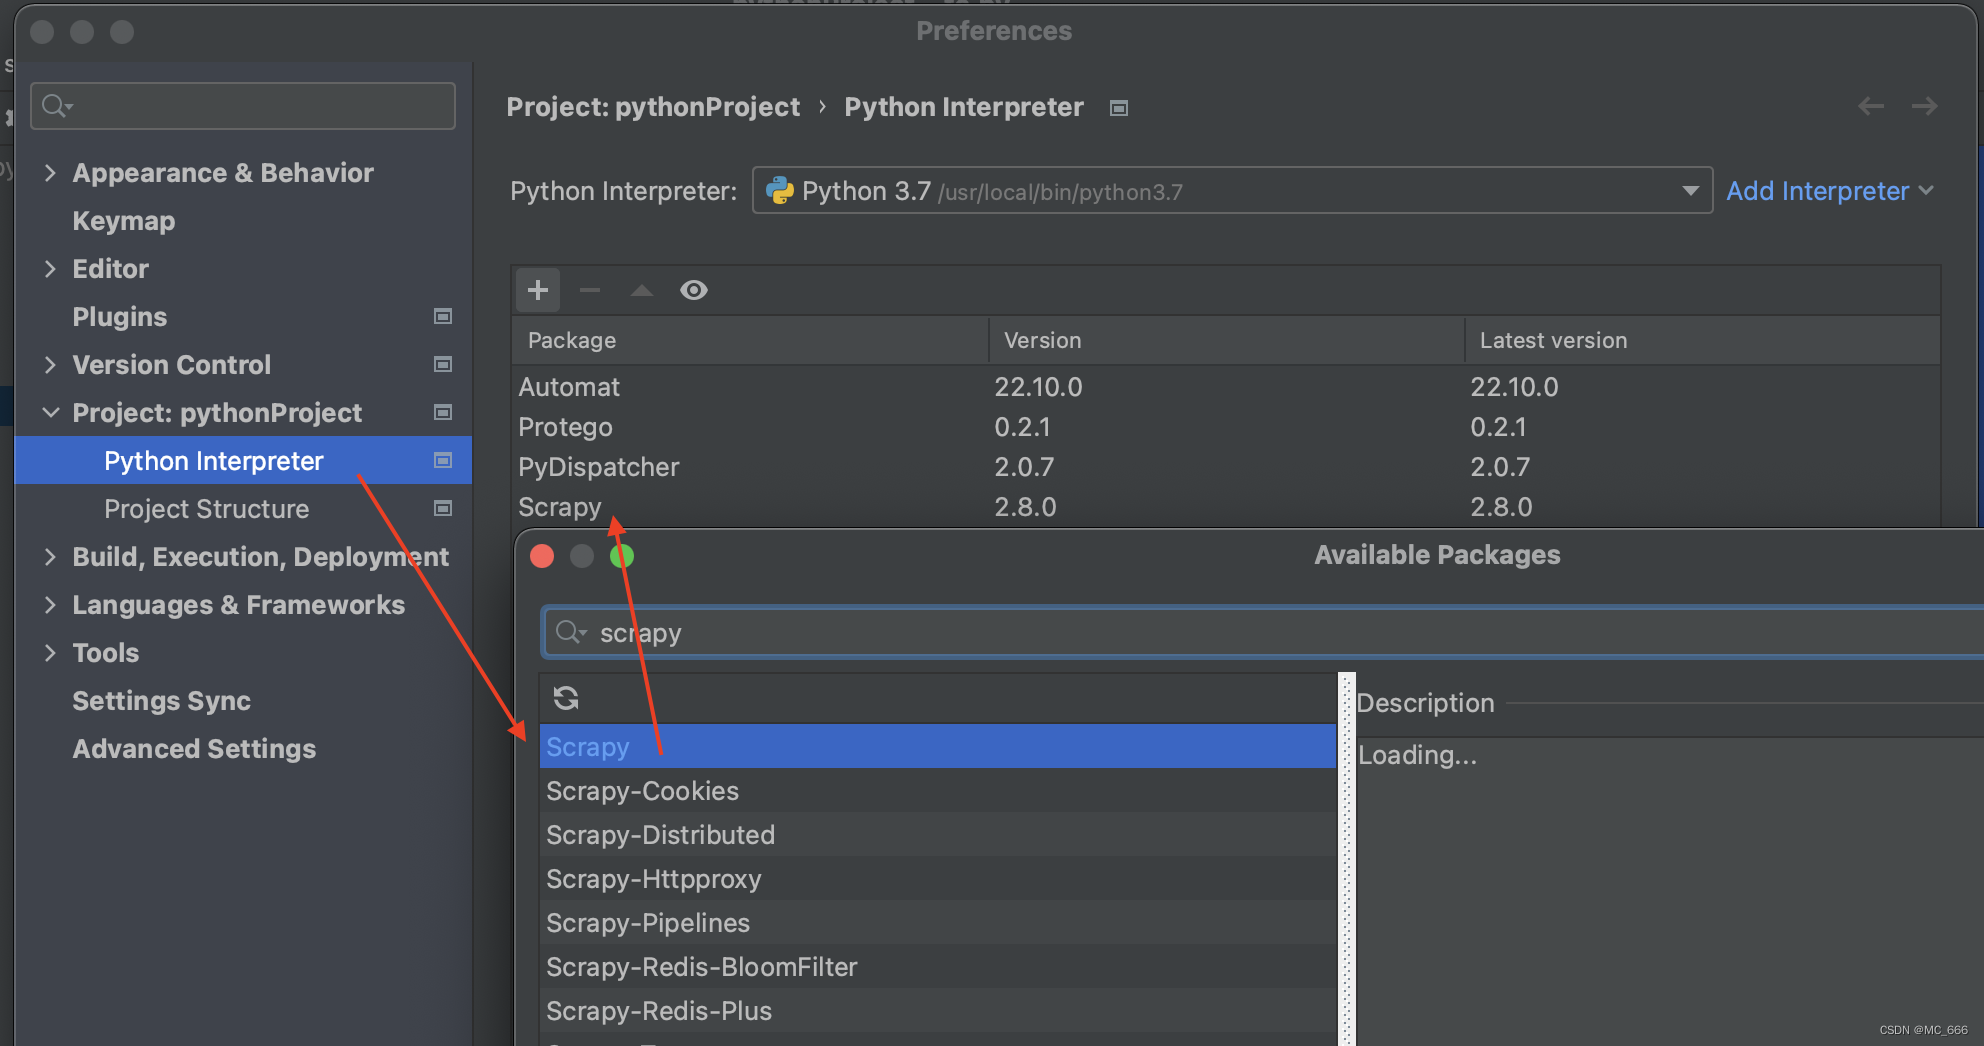The height and width of the screenshot is (1046, 1984).
Task: Select Scrapy-Cookies in the list
Action: pos(938,791)
